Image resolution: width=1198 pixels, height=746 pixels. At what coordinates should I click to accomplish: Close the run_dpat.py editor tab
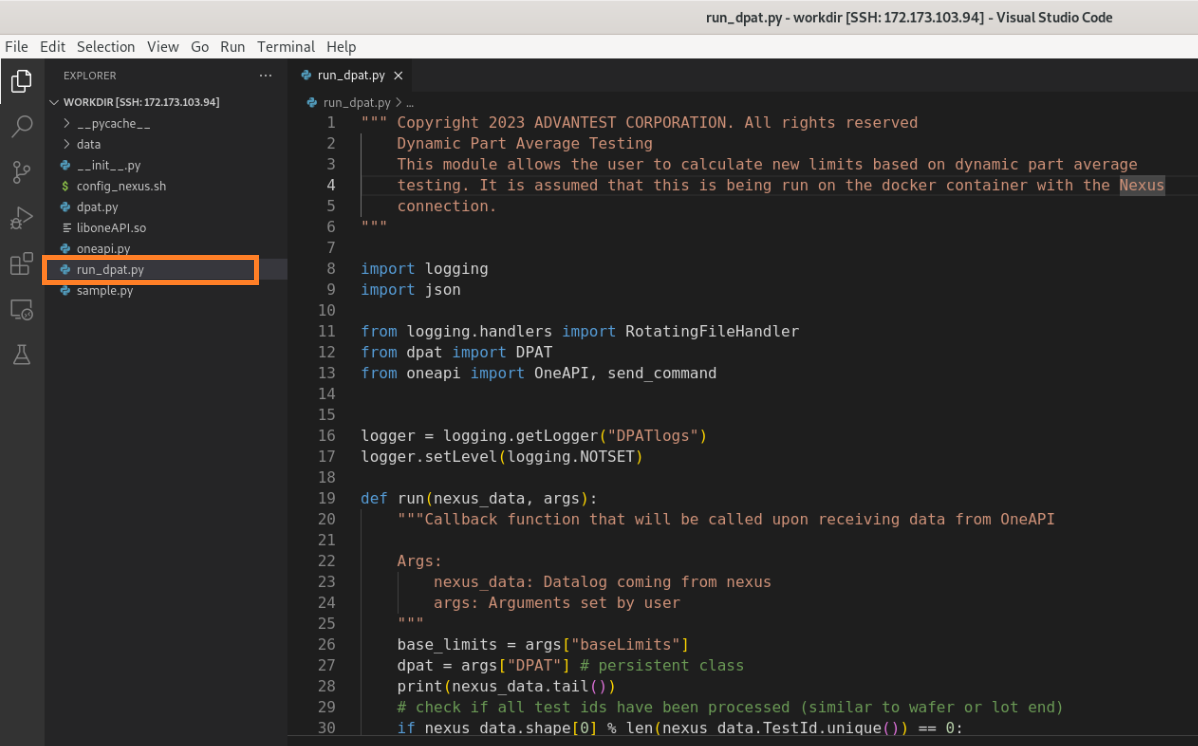398,76
